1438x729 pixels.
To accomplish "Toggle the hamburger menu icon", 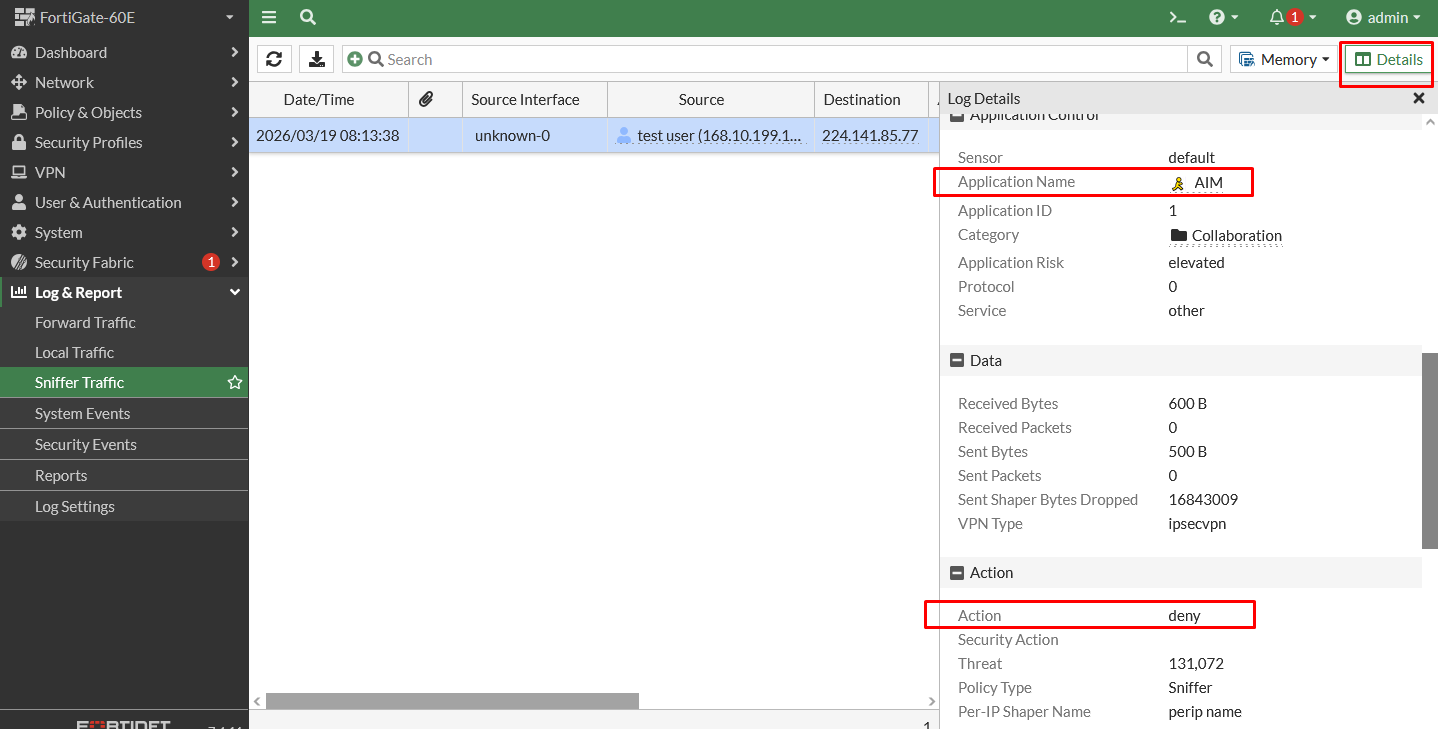I will 269,17.
